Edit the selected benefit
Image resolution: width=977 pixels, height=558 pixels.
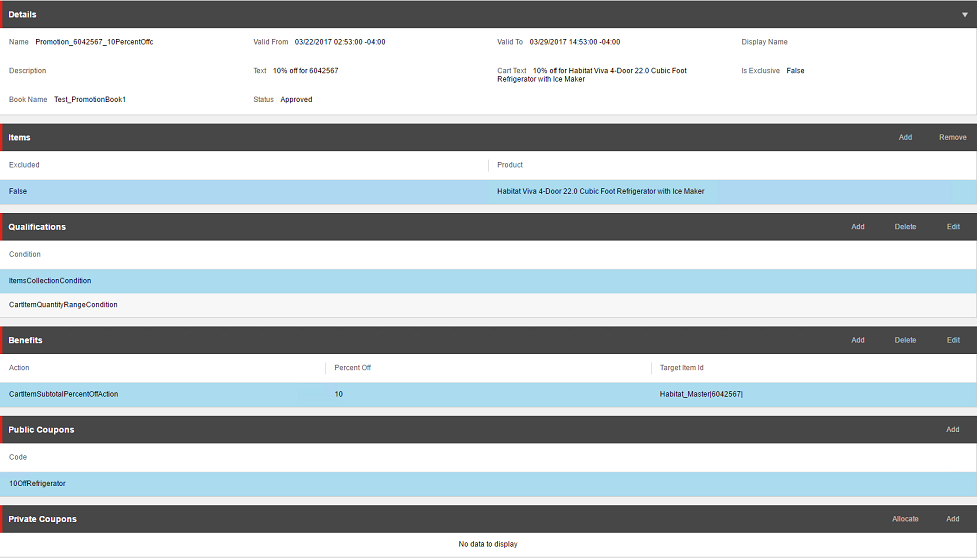[953, 340]
